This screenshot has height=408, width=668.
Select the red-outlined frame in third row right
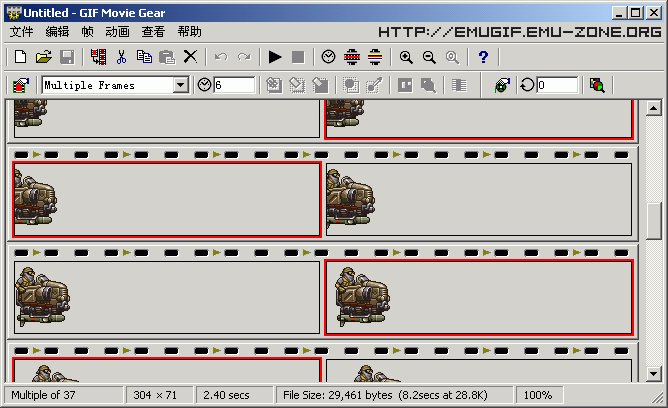[x=479, y=297]
